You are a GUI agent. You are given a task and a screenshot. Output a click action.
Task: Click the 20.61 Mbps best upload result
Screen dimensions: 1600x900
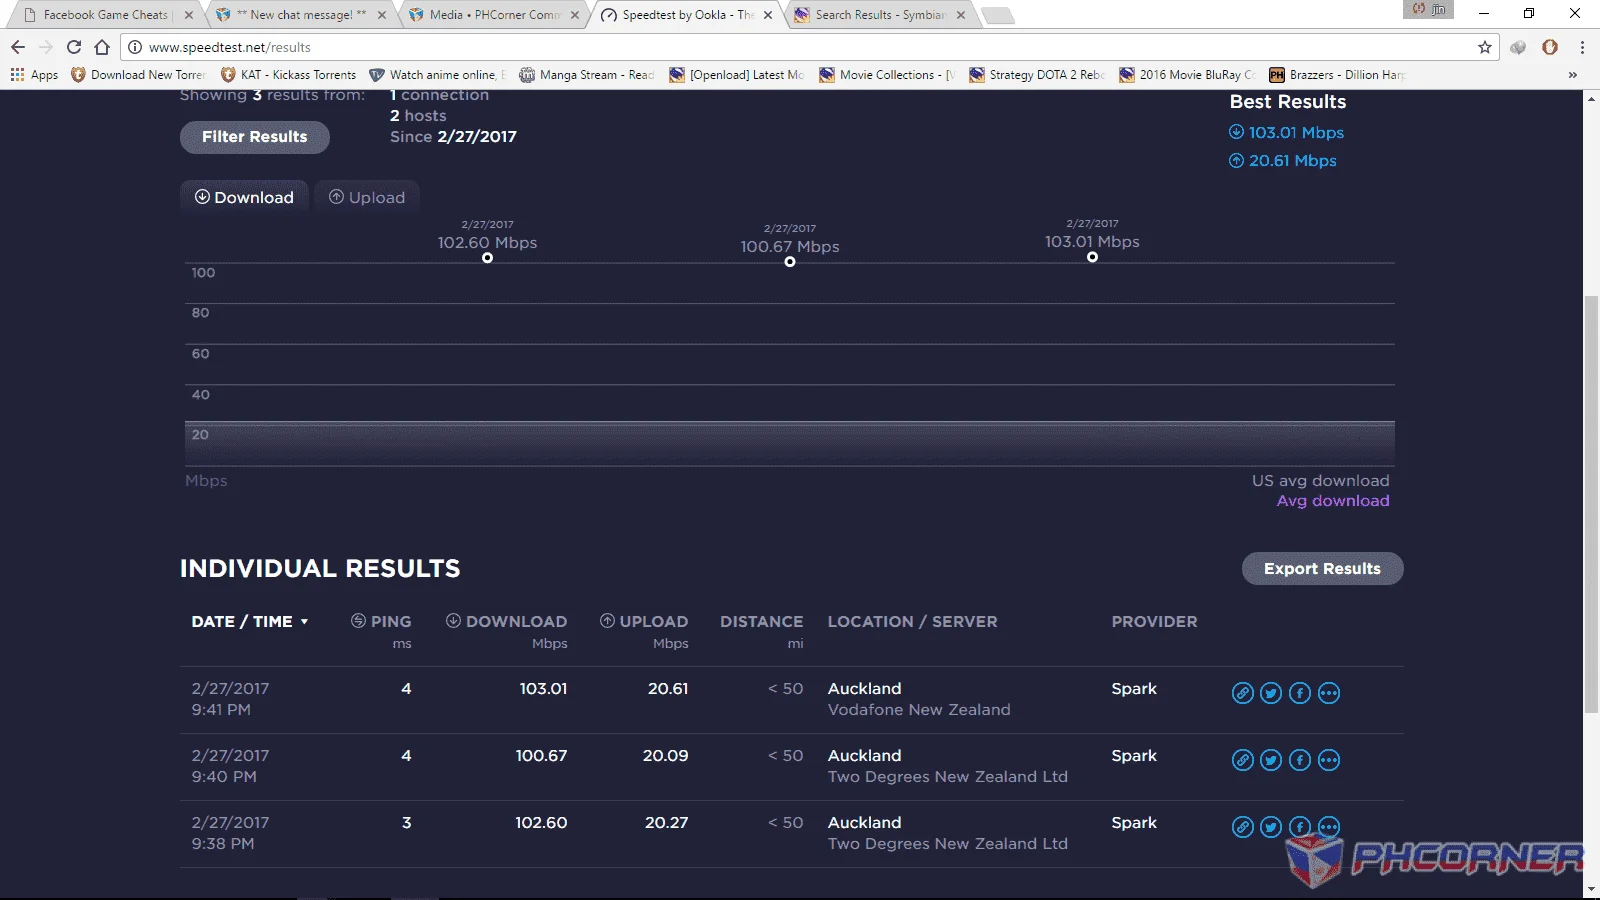pyautogui.click(x=1283, y=160)
